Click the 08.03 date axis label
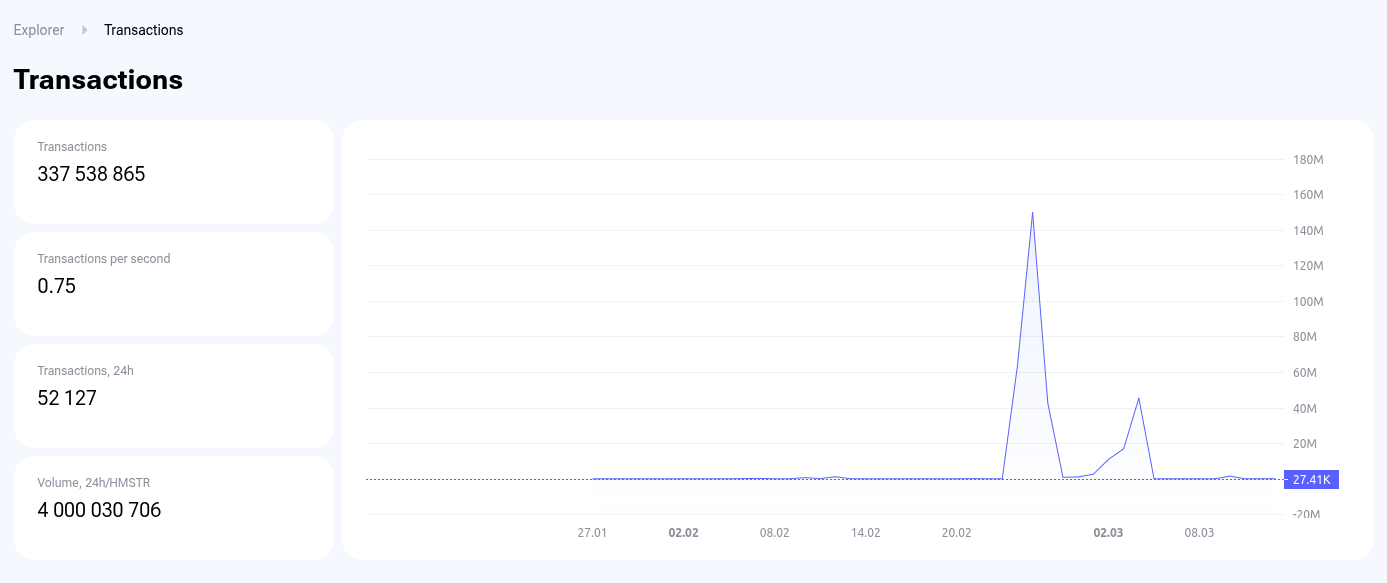Image resolution: width=1387 pixels, height=583 pixels. click(x=1199, y=533)
